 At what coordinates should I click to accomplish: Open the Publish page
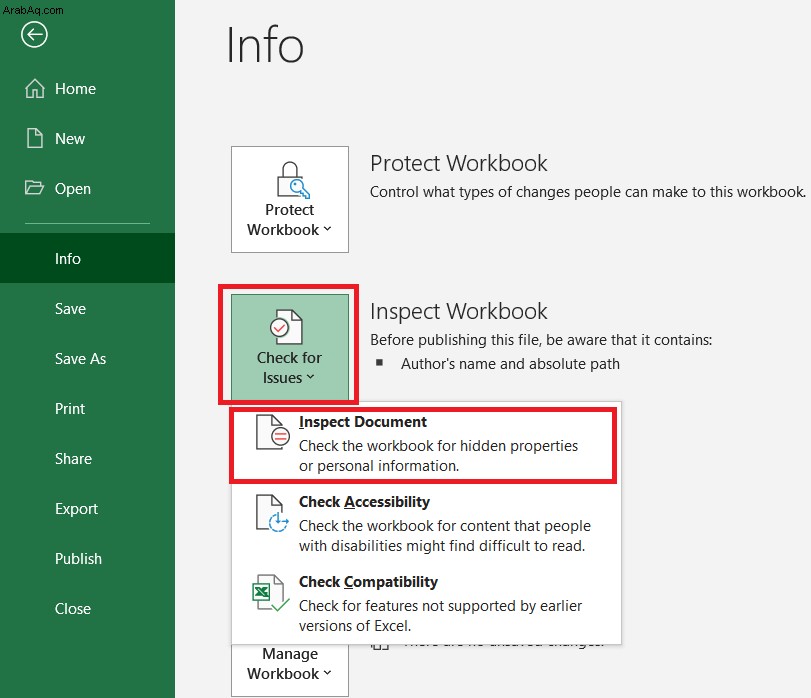click(87, 559)
